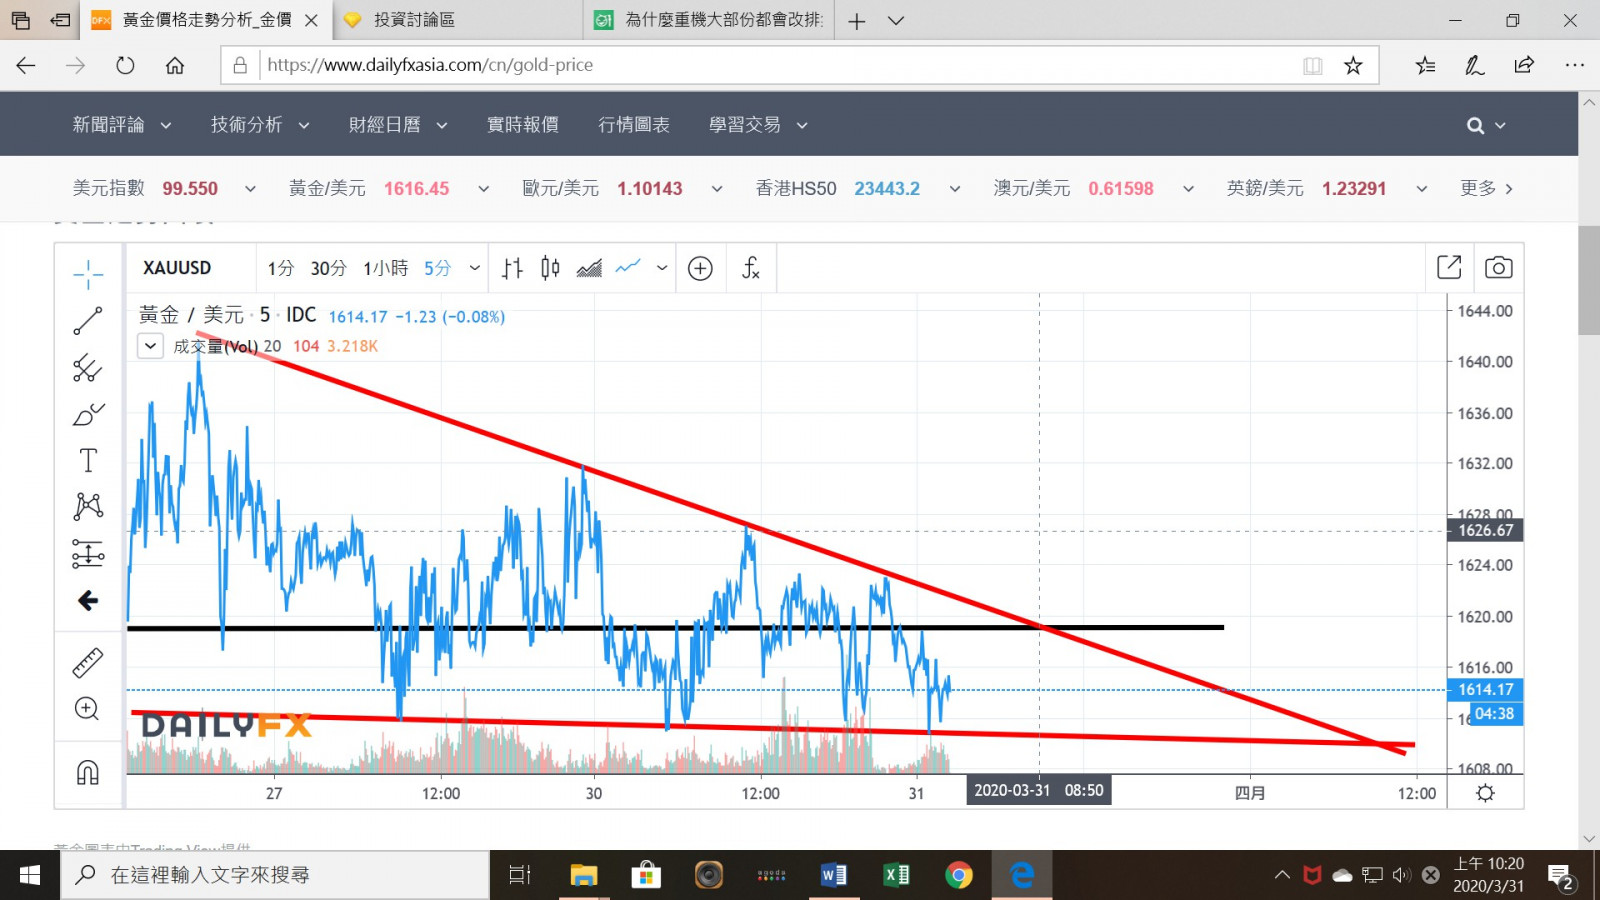Viewport: 1600px width, 900px height.
Task: Expand 歐元/美元 ticker dropdown
Action: [x=717, y=189]
